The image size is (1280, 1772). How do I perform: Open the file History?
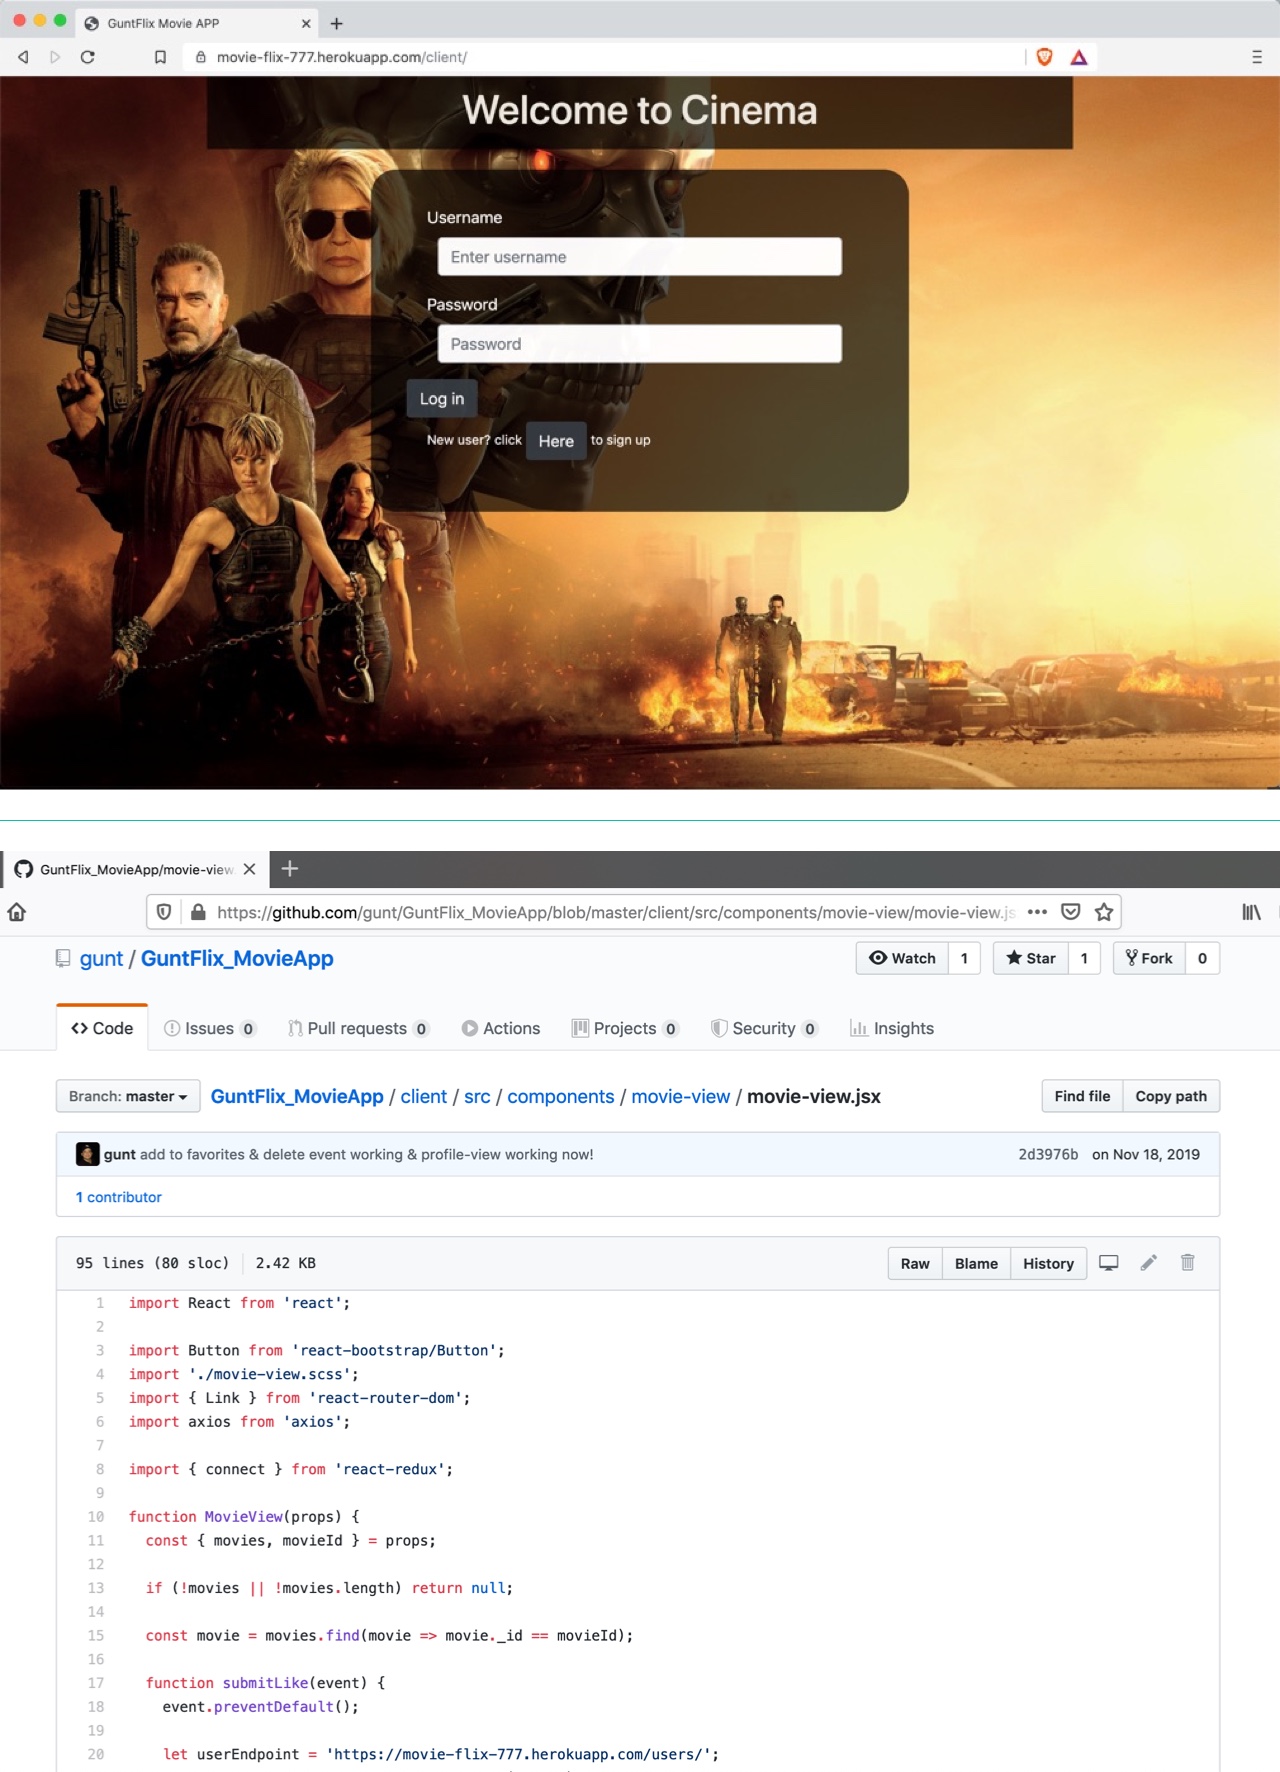1048,1264
